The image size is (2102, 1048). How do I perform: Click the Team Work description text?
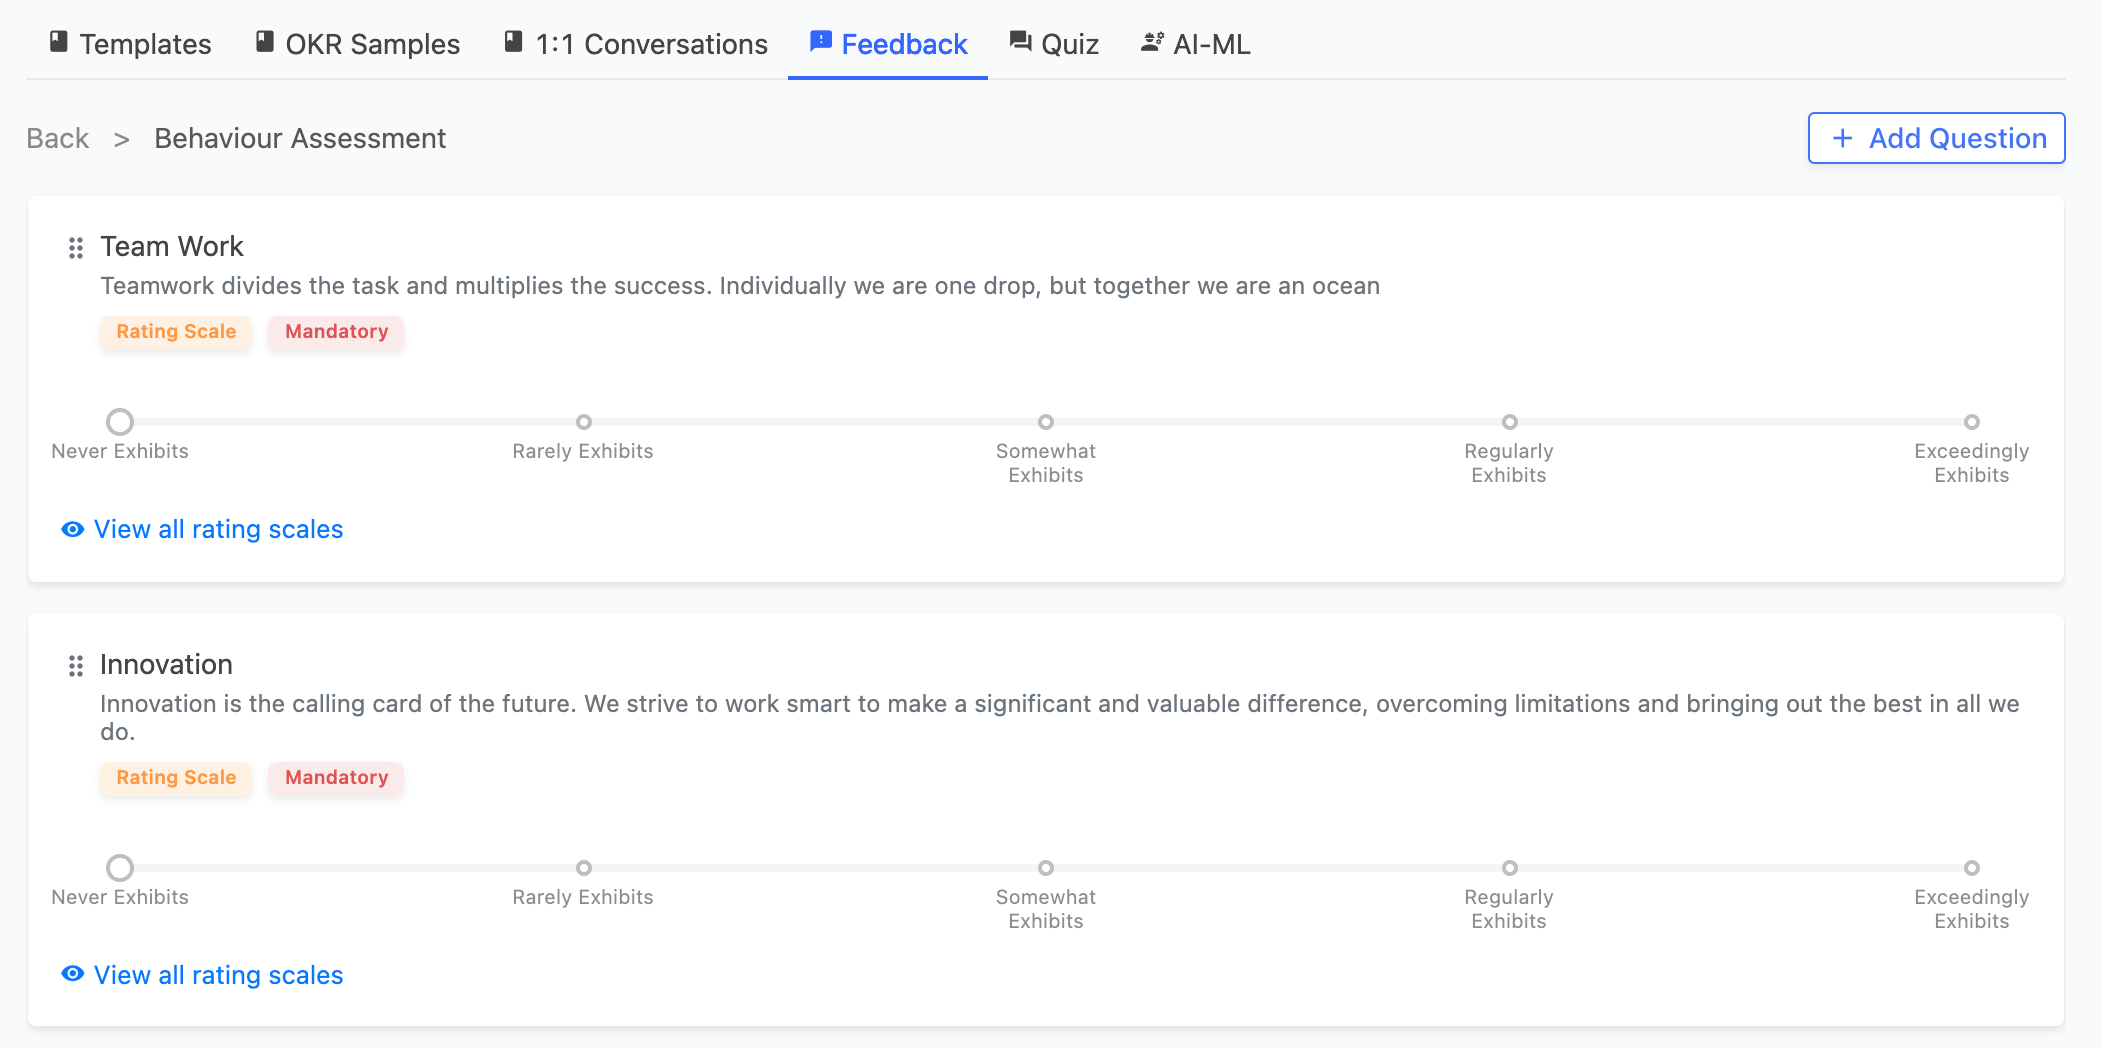pyautogui.click(x=740, y=286)
